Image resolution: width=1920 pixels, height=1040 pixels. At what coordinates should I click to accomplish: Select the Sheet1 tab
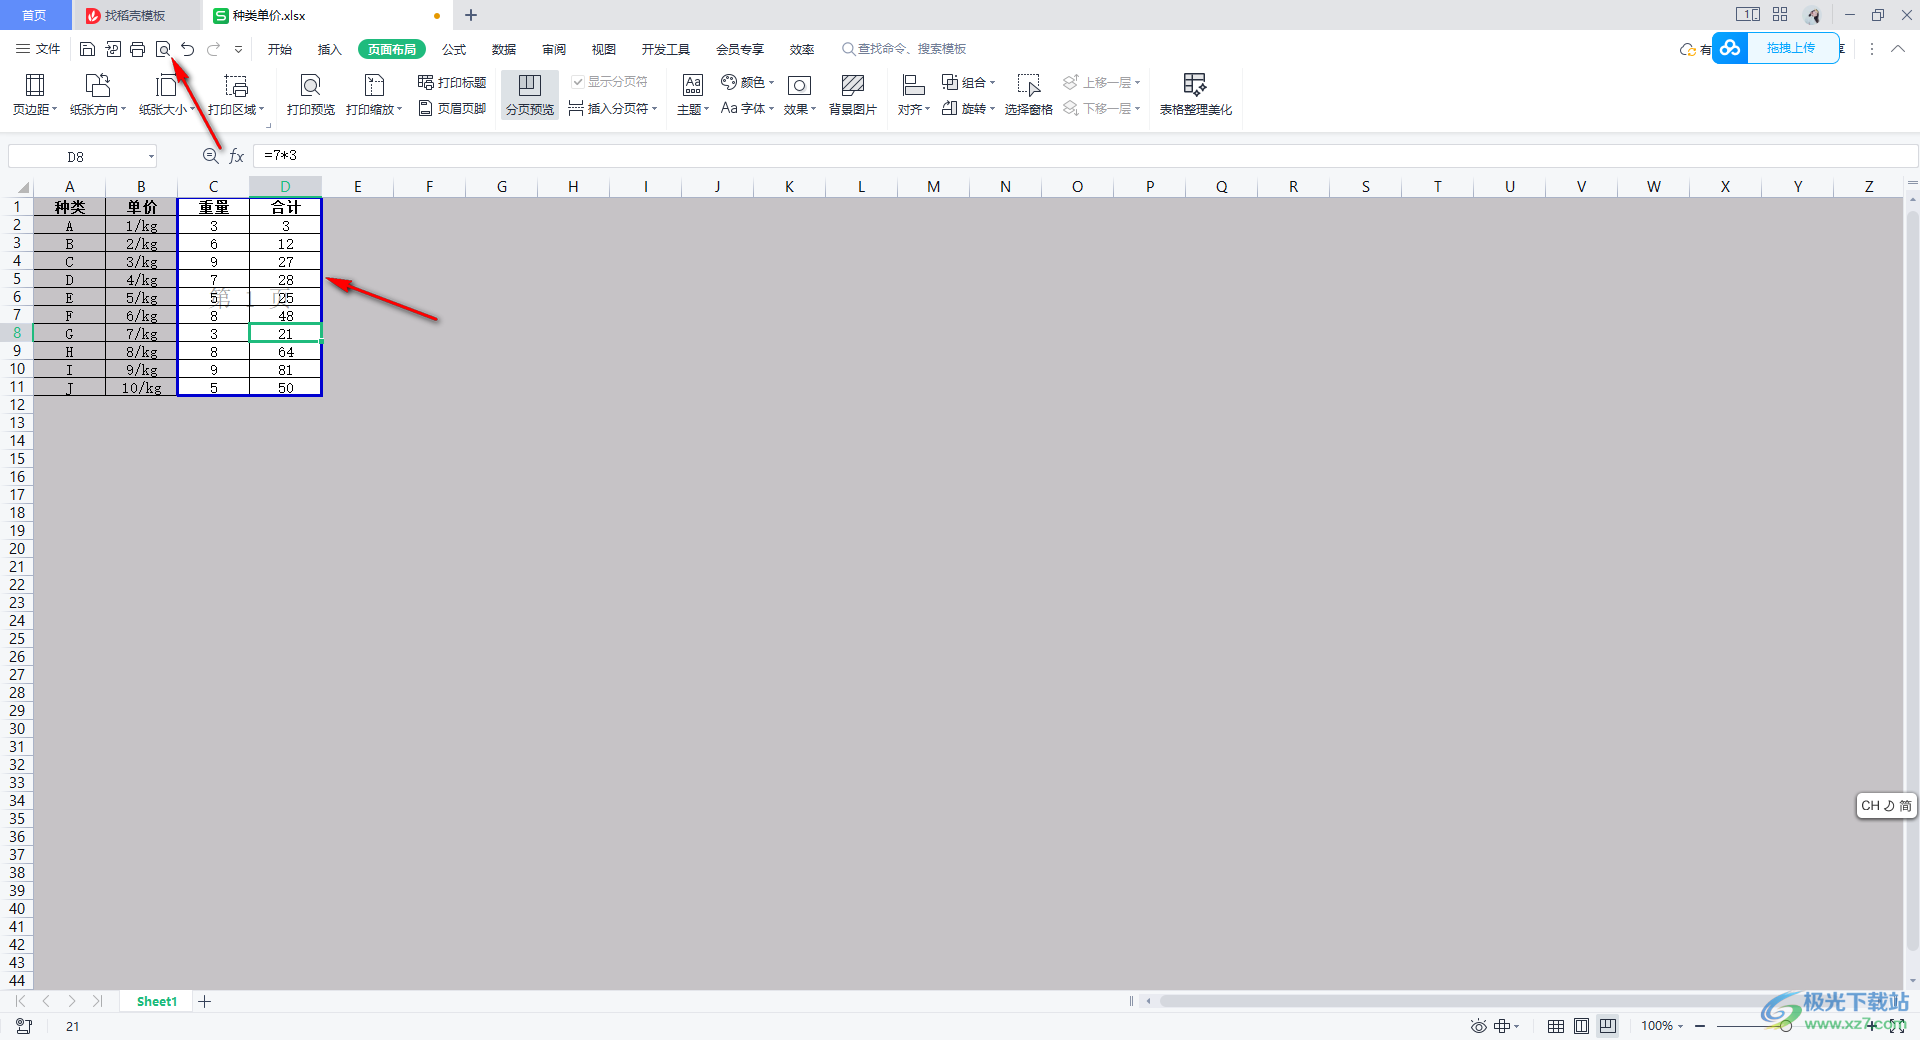[157, 1001]
